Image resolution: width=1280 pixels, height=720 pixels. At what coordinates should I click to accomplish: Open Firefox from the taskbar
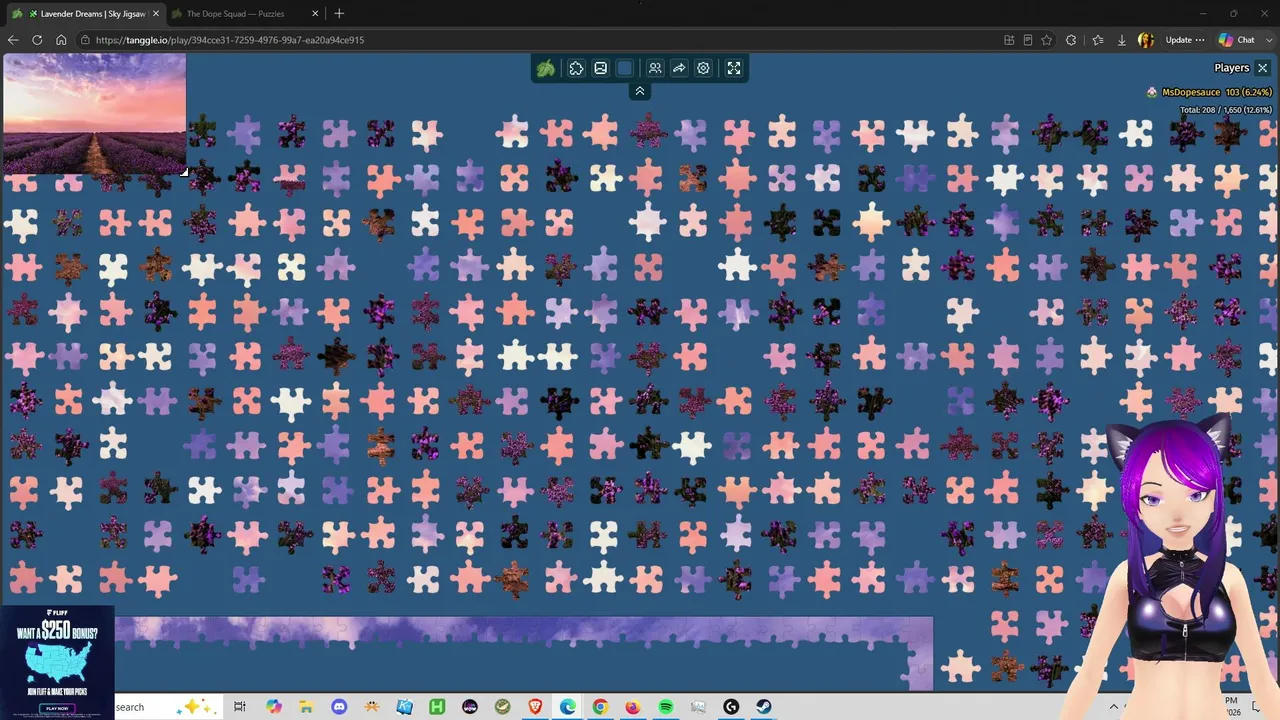pos(633,707)
